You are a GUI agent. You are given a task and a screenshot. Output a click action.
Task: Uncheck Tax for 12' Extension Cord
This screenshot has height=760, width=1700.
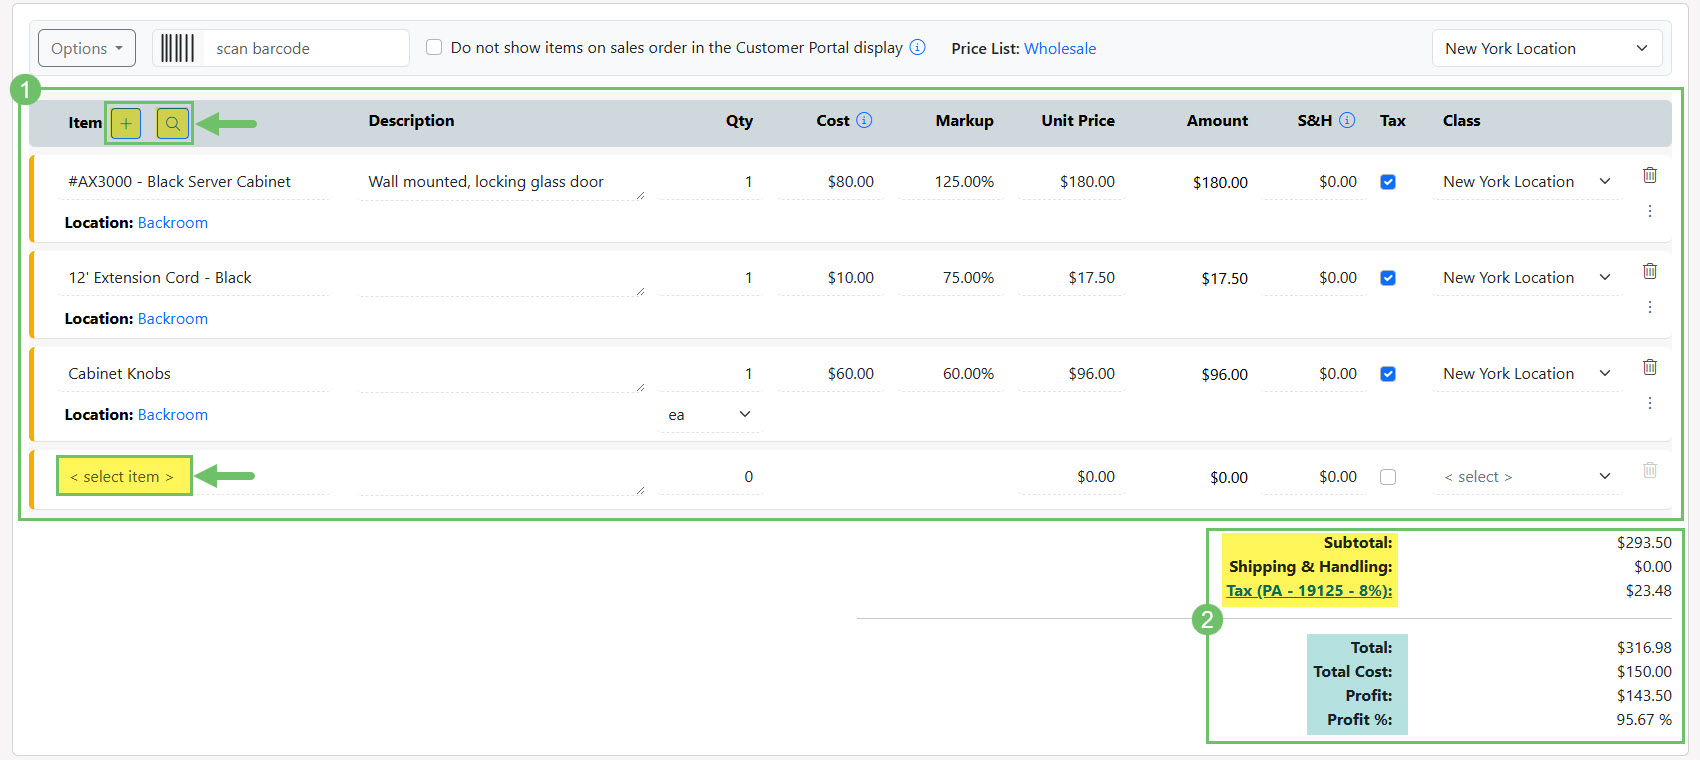pyautogui.click(x=1388, y=278)
